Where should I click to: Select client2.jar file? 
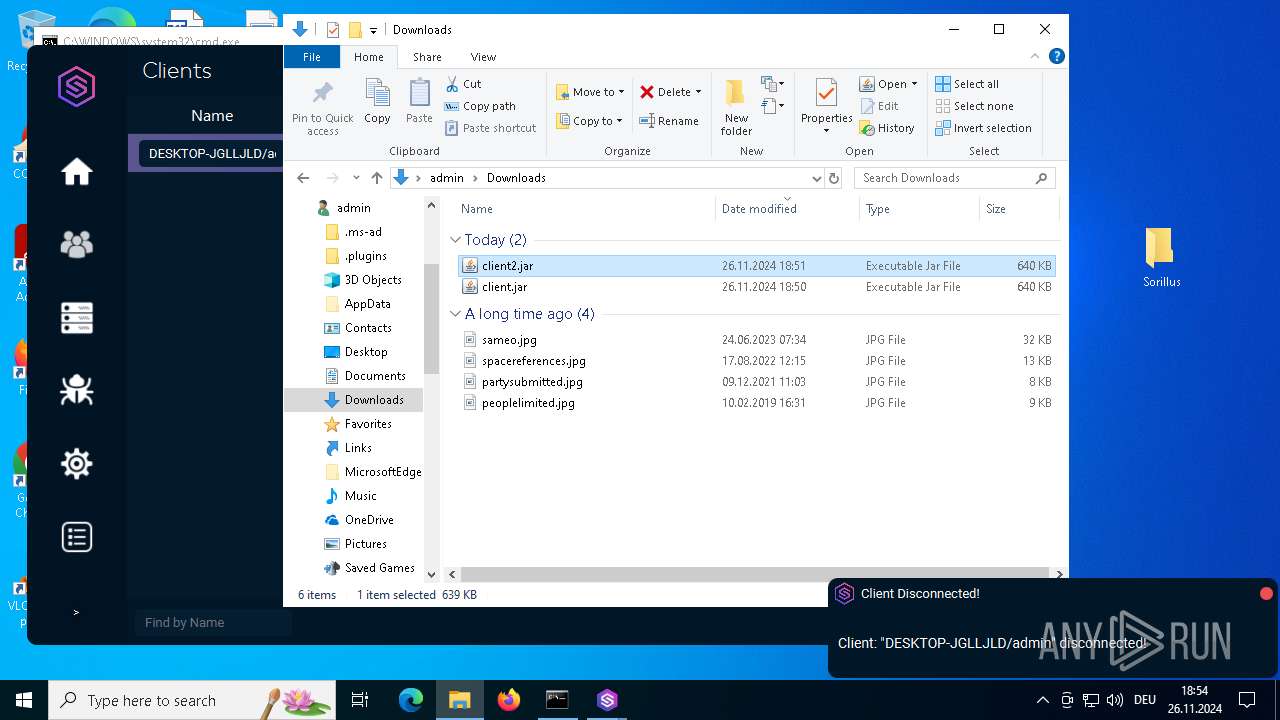point(756,266)
